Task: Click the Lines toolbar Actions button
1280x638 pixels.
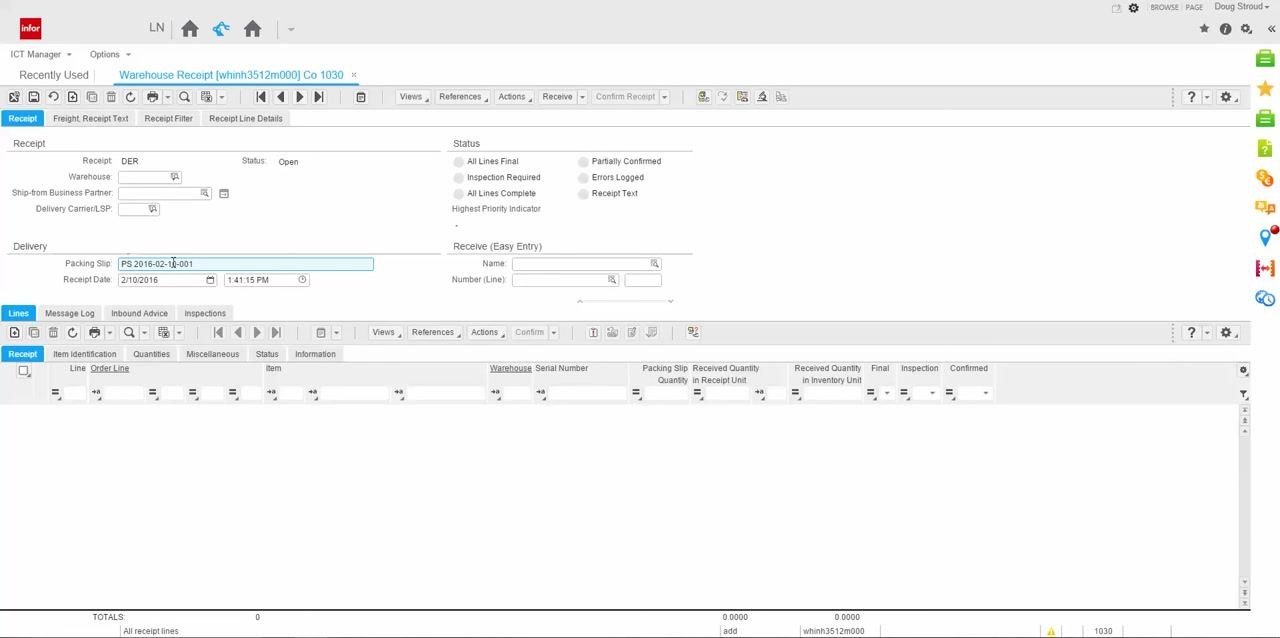Action: (487, 332)
